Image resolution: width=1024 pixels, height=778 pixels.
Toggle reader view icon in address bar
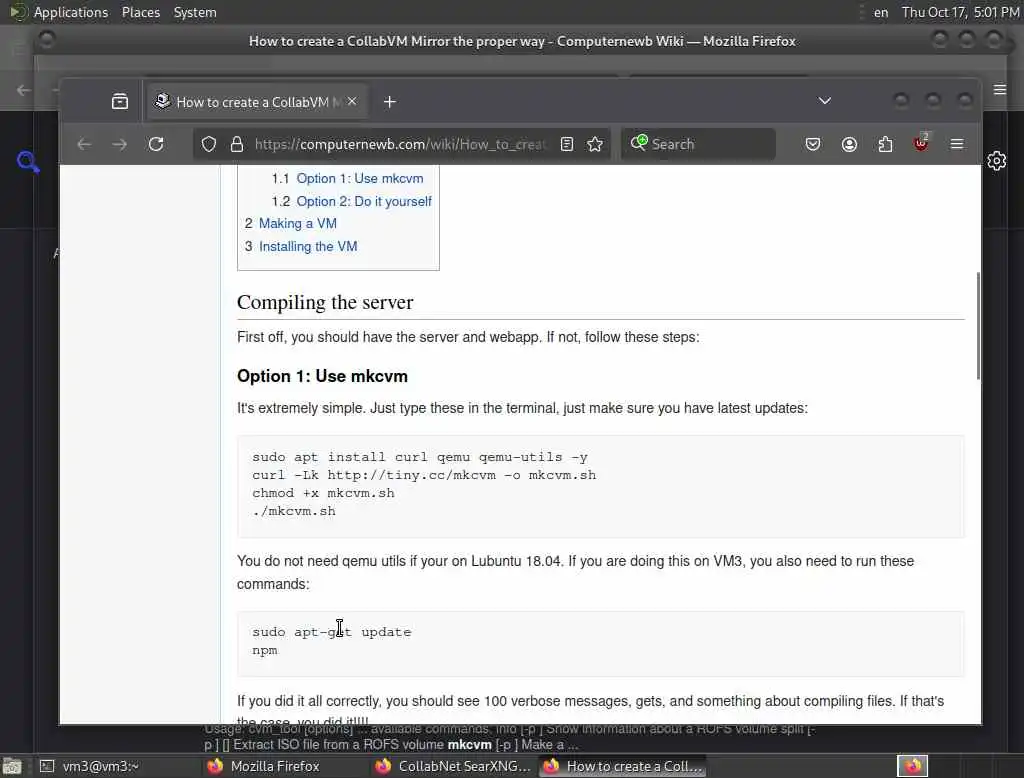(x=567, y=144)
